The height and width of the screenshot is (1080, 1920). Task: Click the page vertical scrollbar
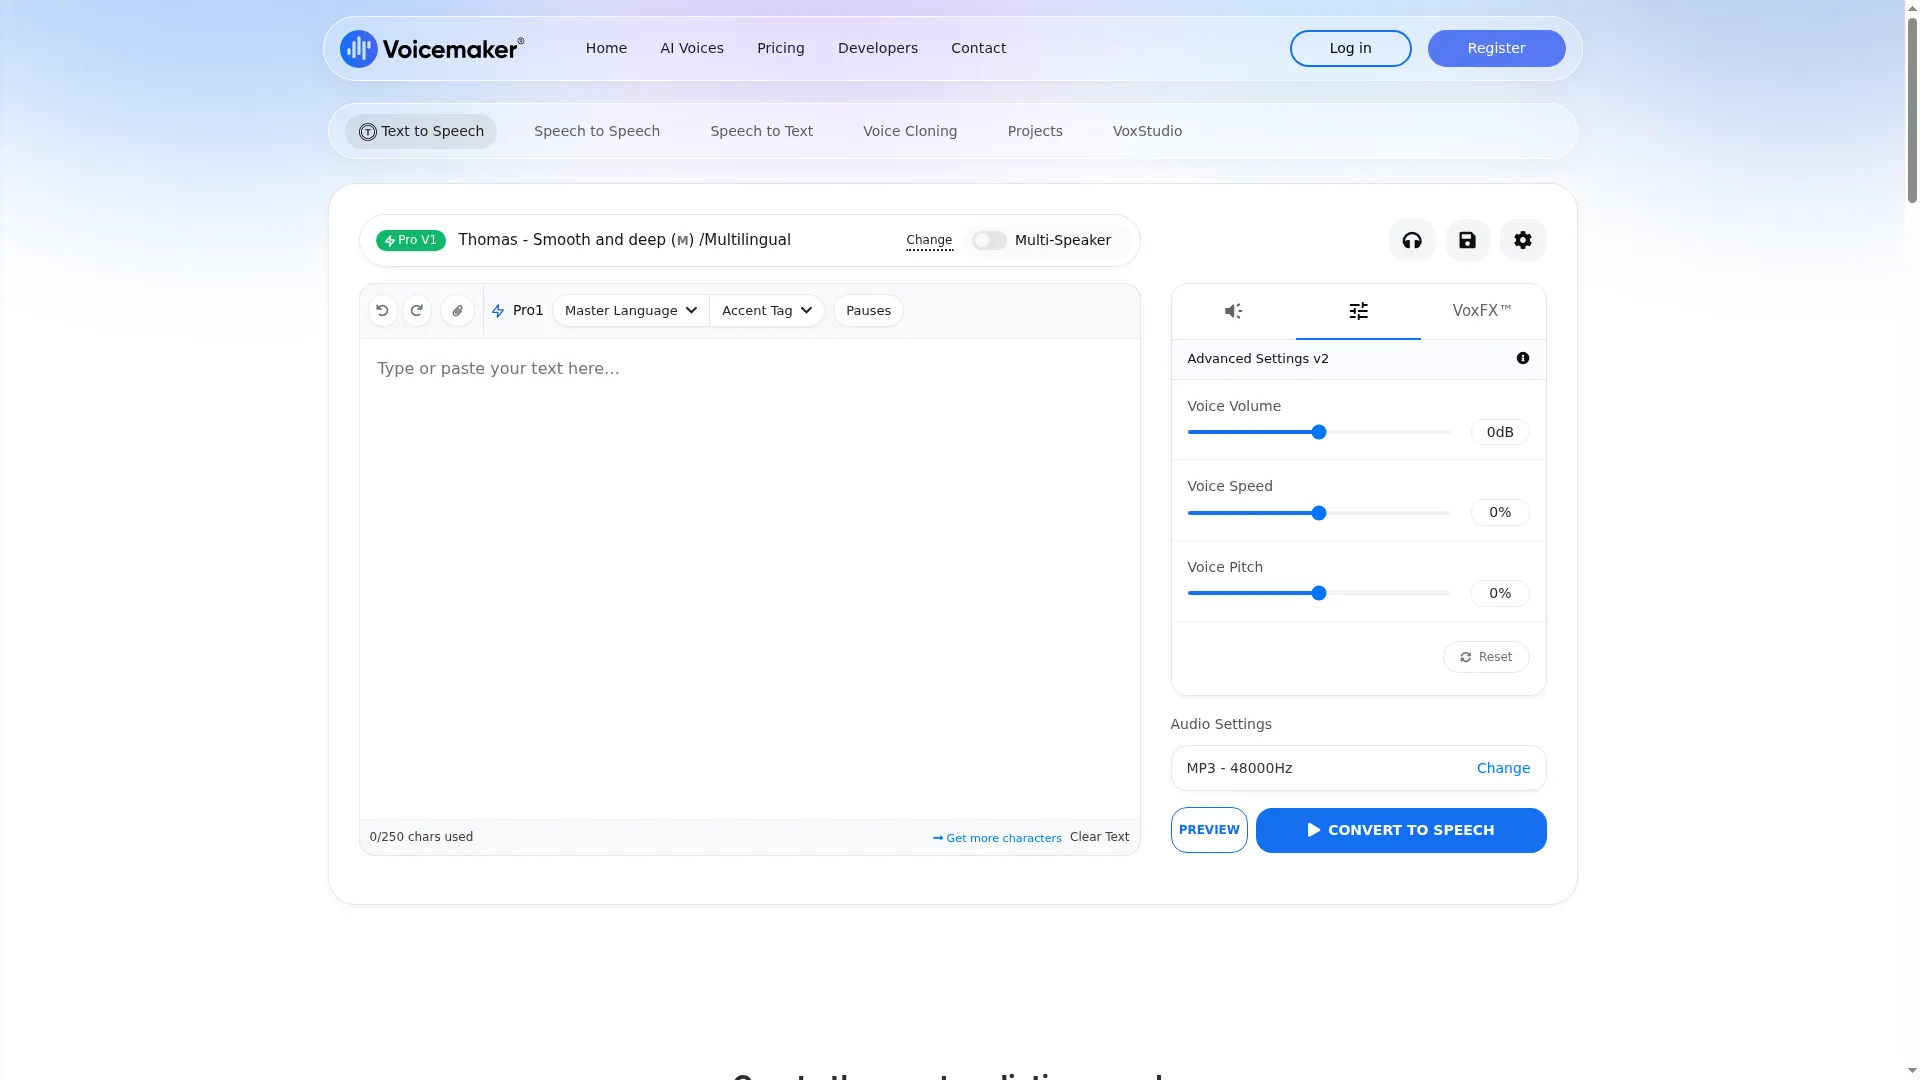tap(1912, 110)
